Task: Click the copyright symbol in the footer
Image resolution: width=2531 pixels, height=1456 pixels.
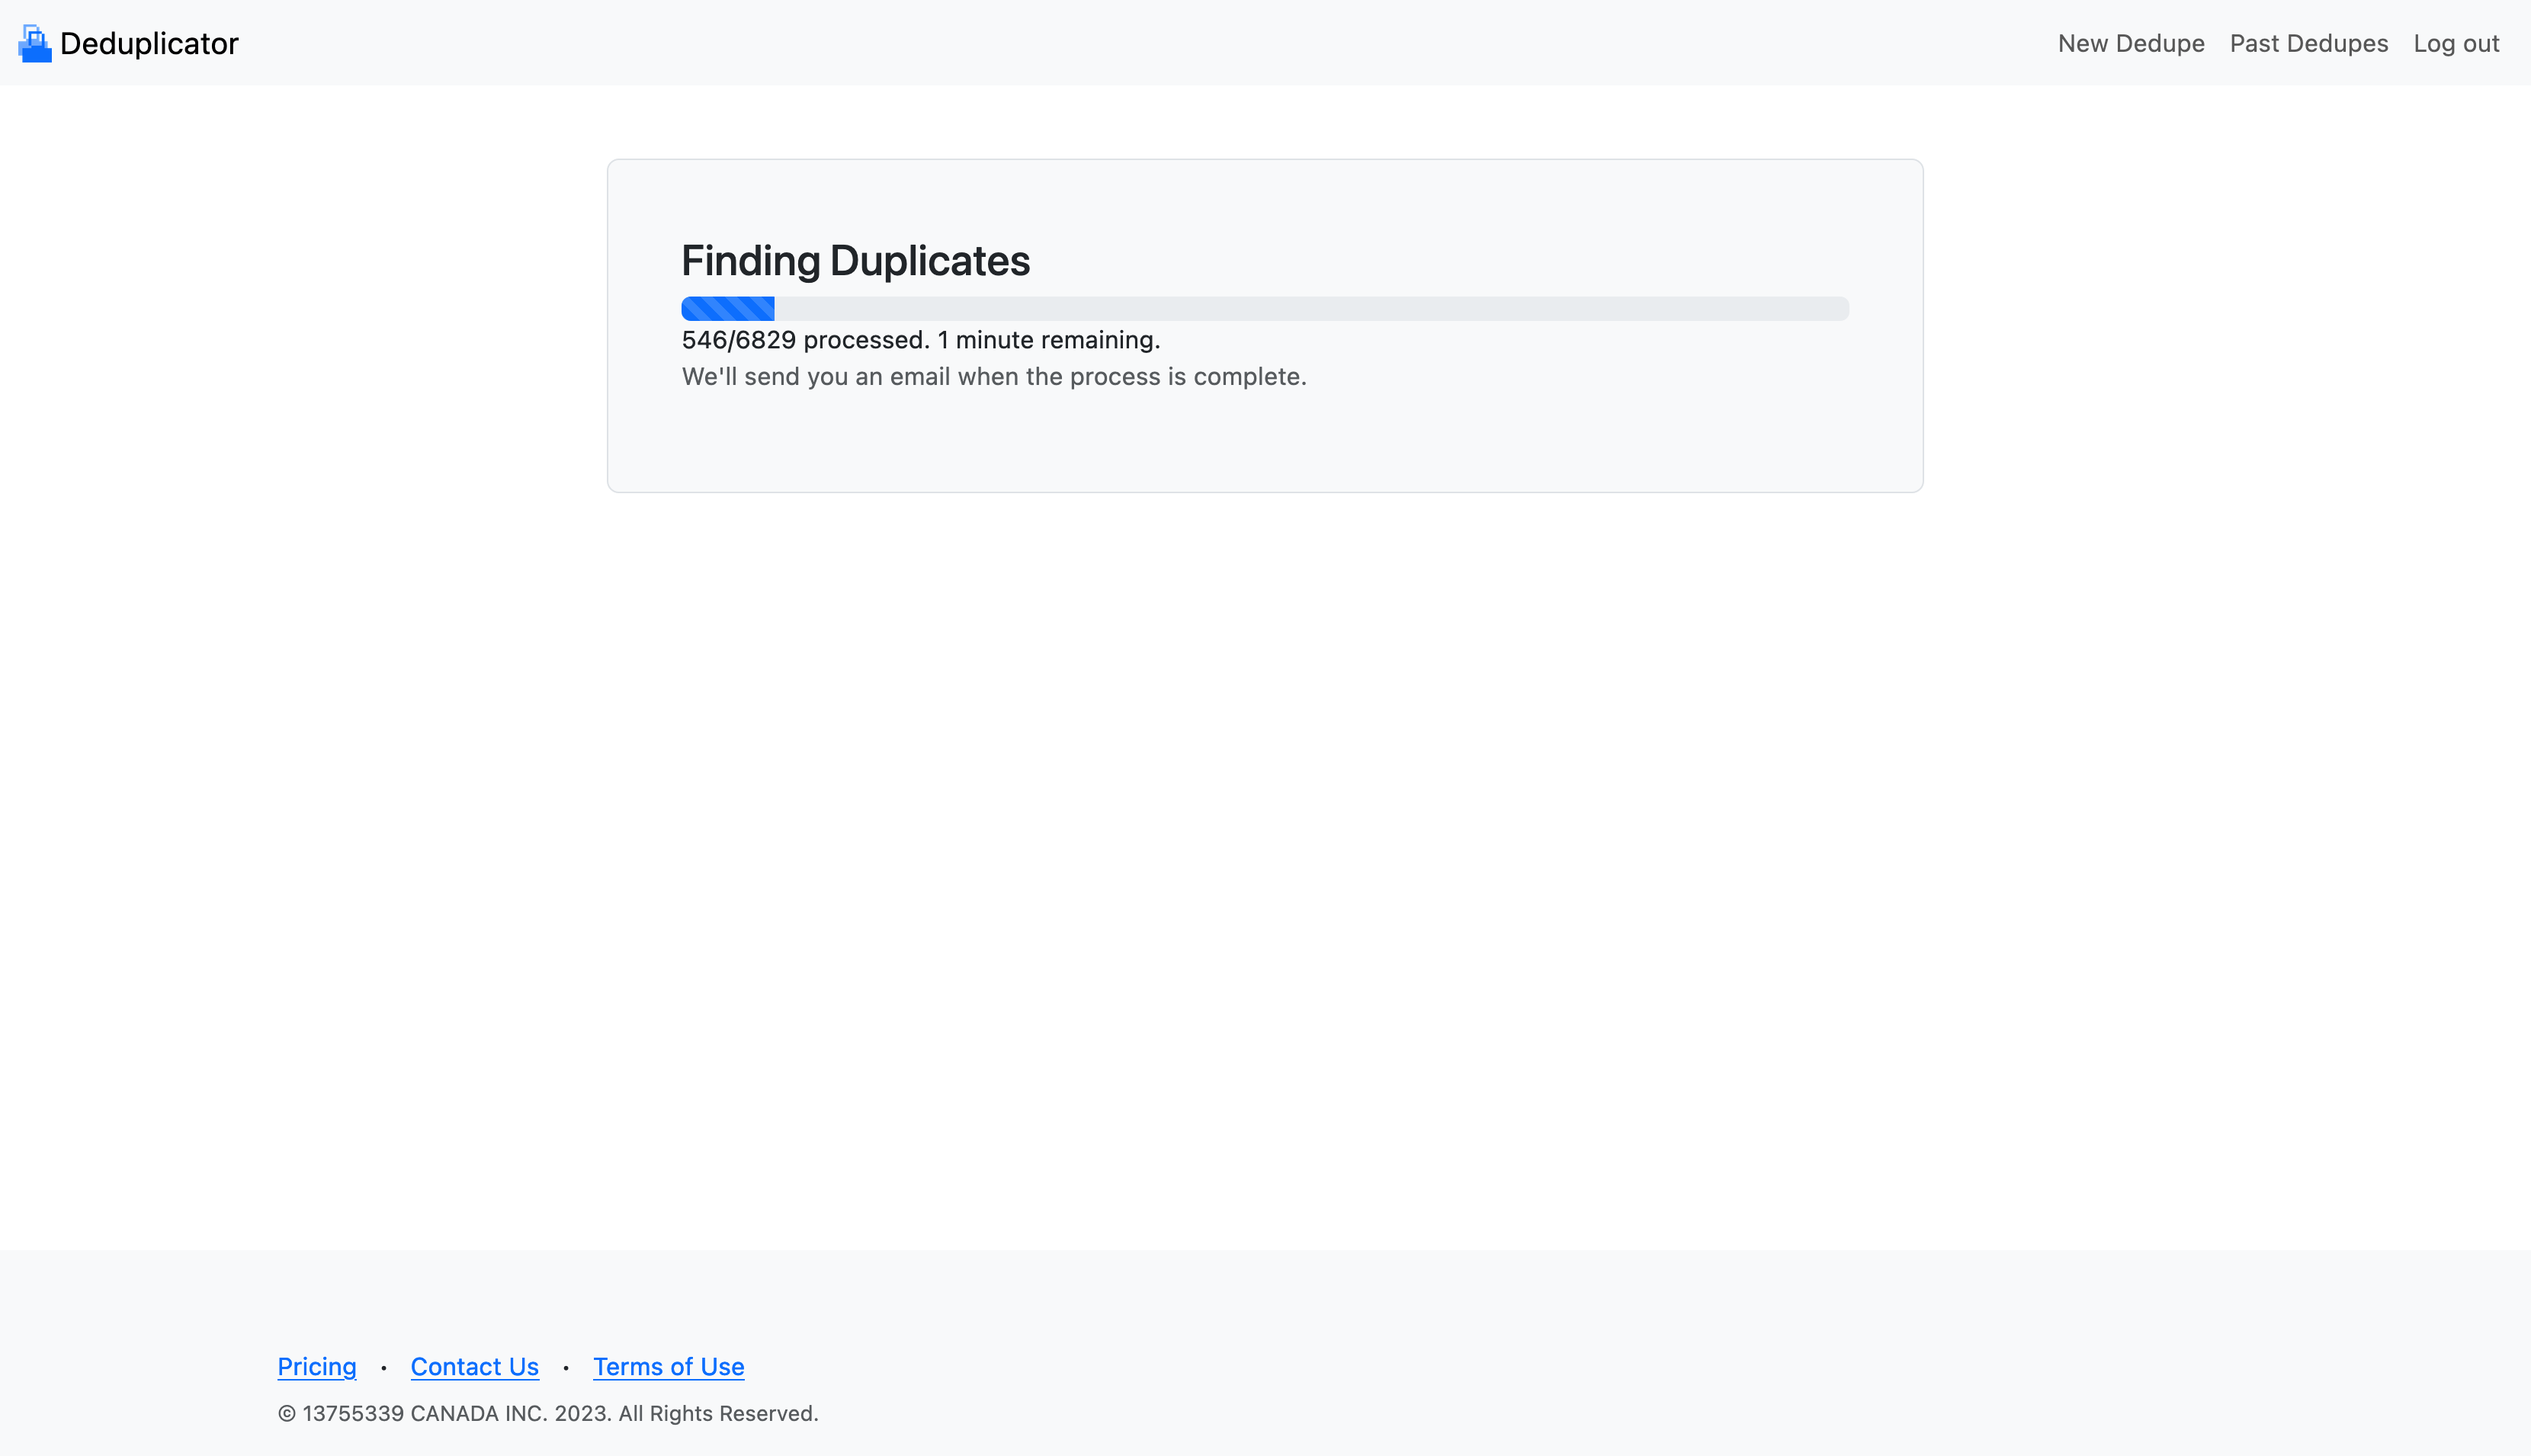Action: pyautogui.click(x=287, y=1413)
